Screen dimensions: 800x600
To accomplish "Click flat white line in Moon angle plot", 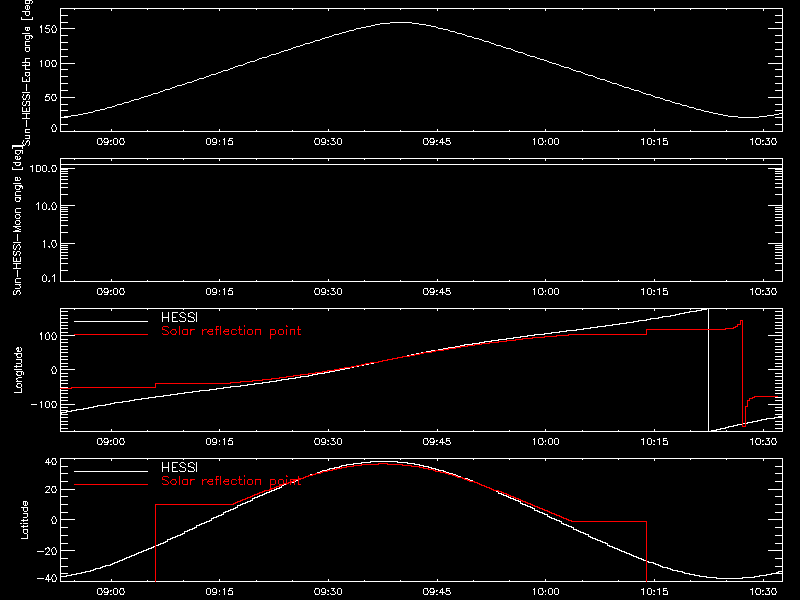I will pos(421,165).
